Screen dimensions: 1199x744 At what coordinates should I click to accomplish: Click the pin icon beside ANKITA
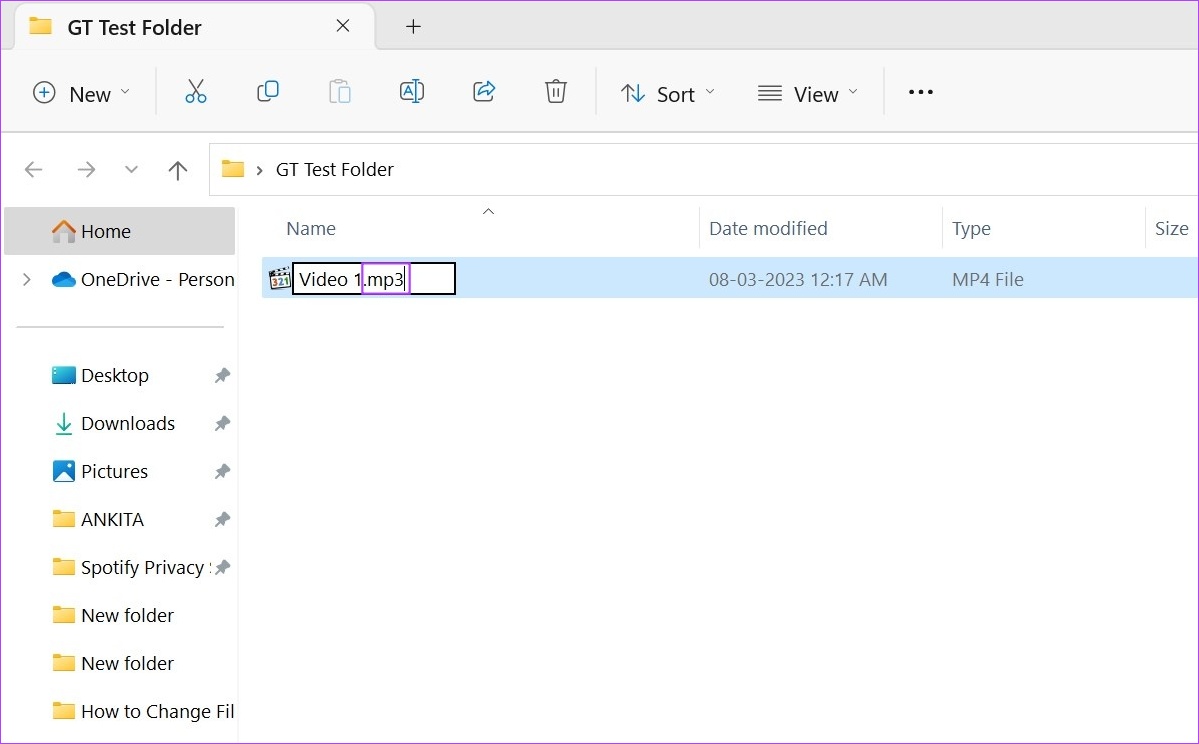pos(222,520)
